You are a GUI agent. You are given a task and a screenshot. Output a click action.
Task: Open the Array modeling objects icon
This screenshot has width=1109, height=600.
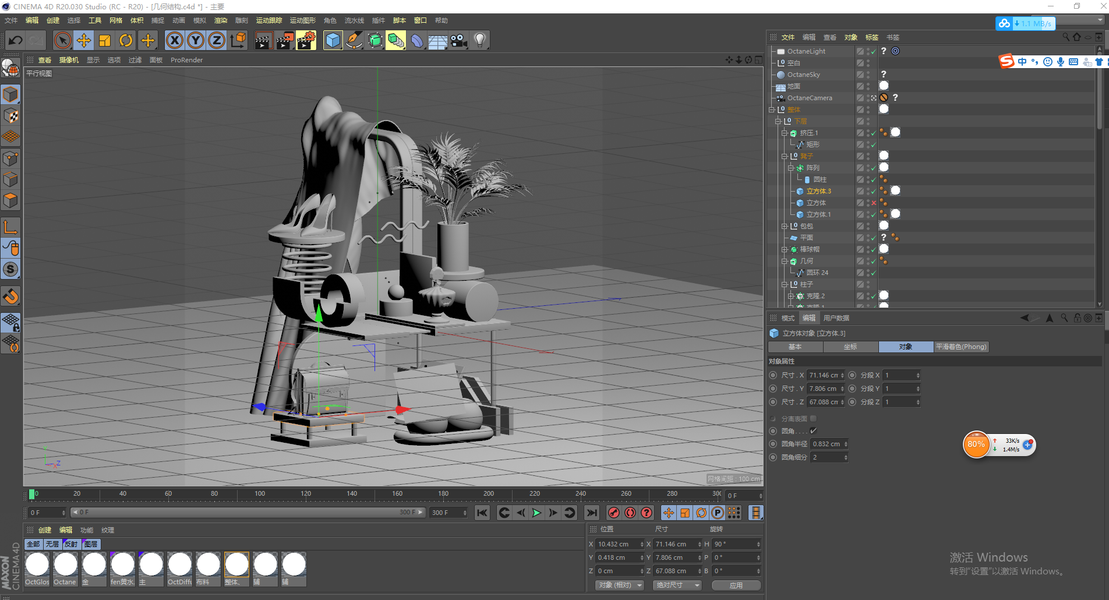(396, 40)
